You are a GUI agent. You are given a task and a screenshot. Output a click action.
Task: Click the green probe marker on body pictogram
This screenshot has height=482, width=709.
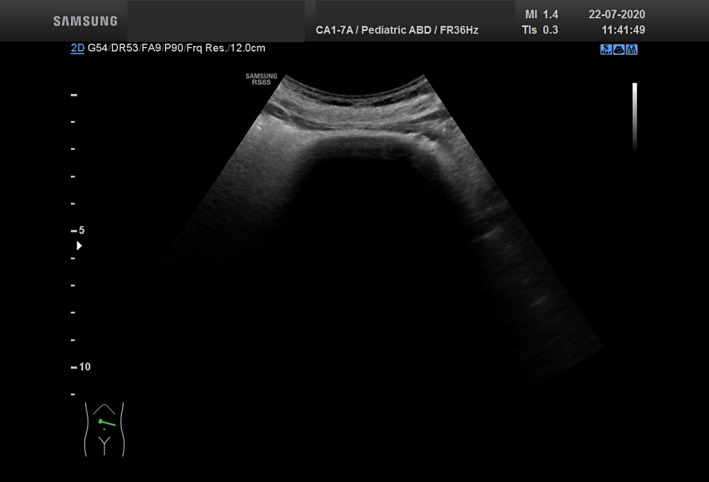(x=107, y=423)
